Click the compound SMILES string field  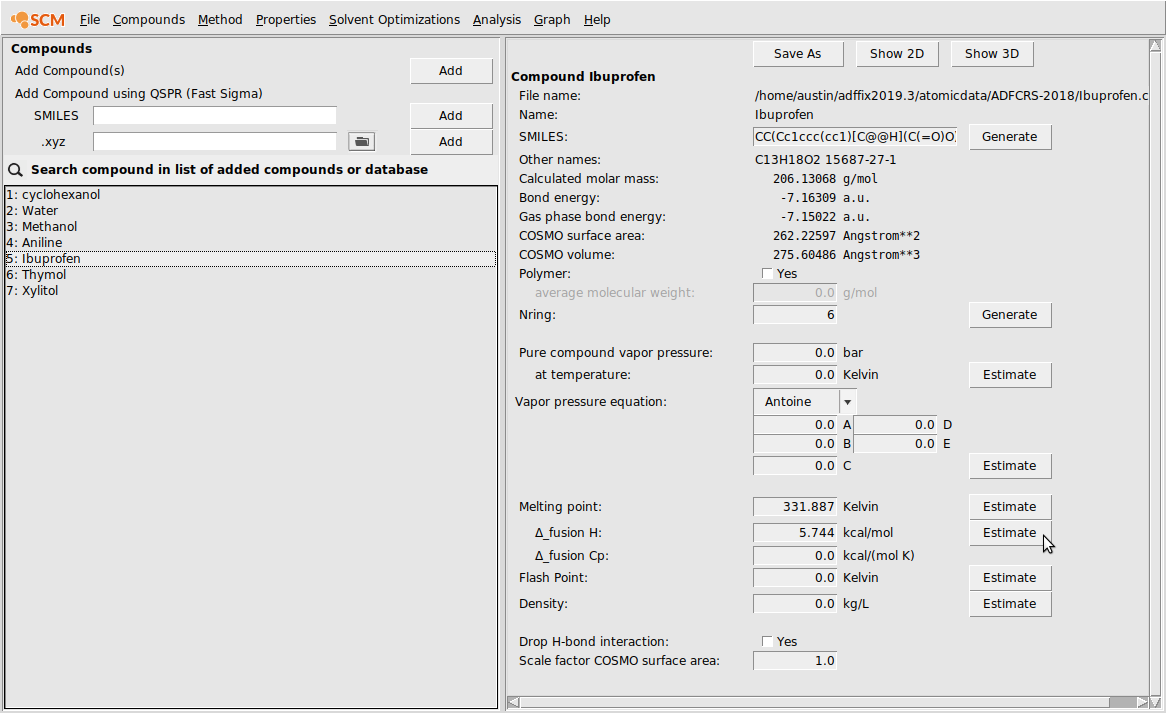point(855,137)
